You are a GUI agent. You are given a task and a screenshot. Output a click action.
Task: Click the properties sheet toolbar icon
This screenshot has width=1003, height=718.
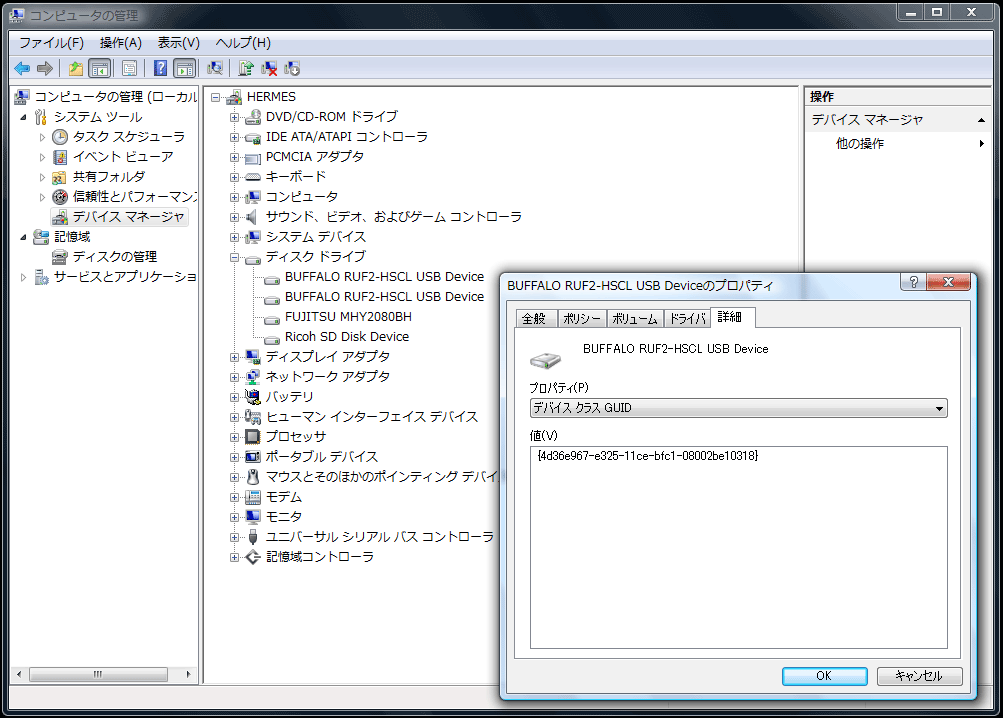(129, 68)
